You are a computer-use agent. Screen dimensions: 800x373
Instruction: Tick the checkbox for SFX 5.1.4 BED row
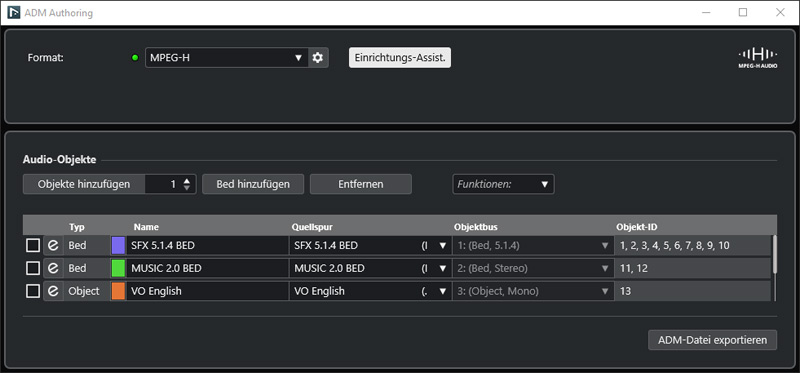coord(33,245)
